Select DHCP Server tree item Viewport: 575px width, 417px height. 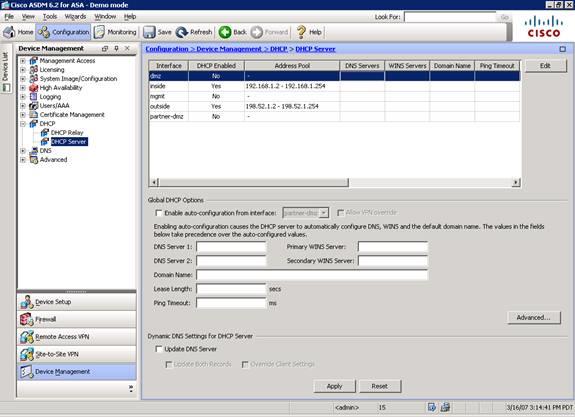pyautogui.click(x=69, y=142)
